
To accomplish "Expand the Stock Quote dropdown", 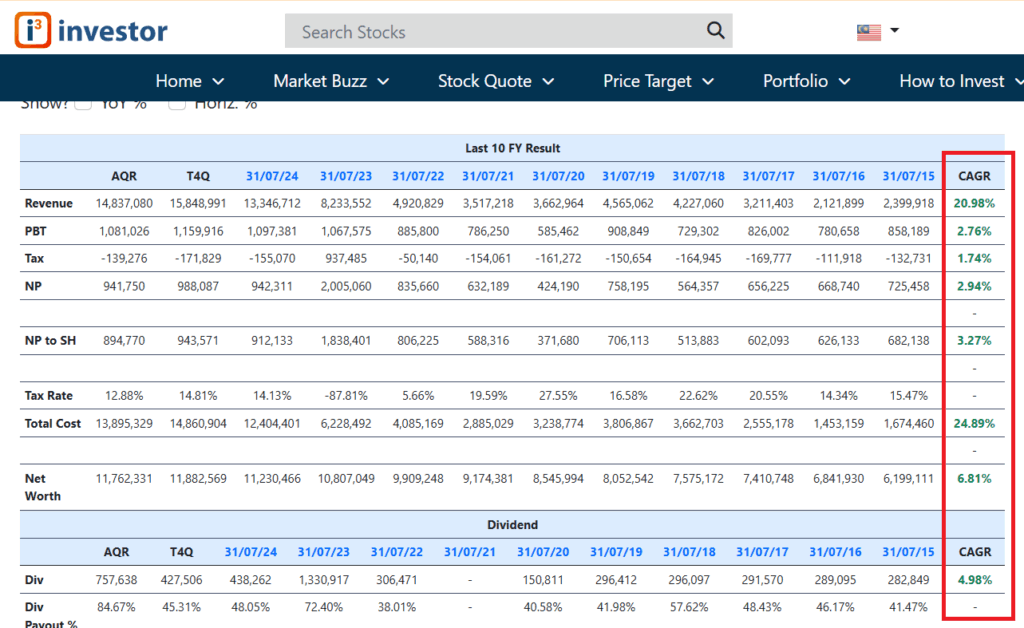I will pos(496,81).
